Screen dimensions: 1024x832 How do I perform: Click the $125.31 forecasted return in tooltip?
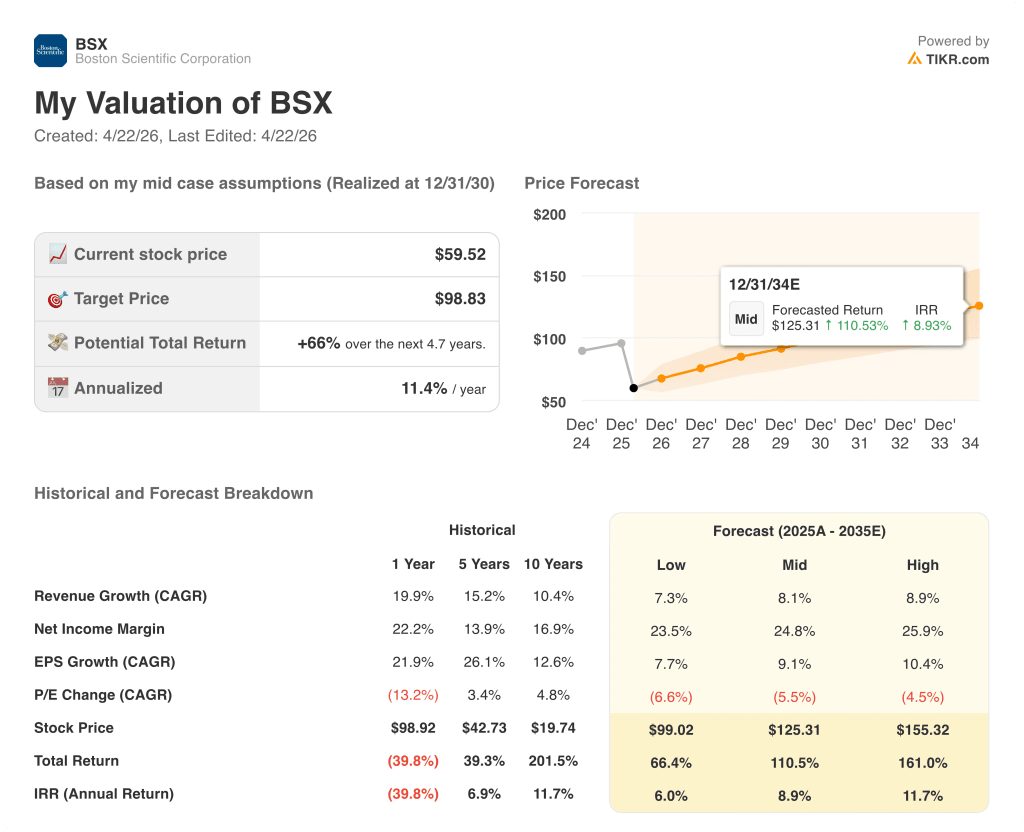pos(795,325)
